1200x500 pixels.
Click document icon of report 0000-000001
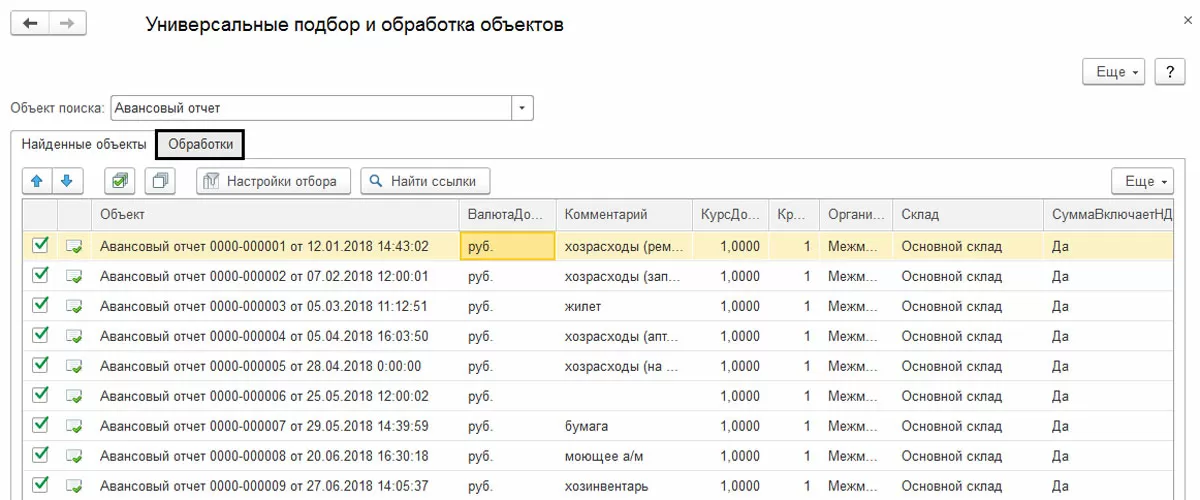coord(75,246)
